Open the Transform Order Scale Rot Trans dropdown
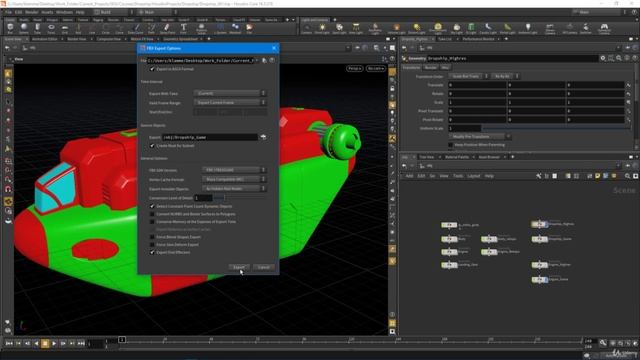This screenshot has height=360, width=640. 469,76
